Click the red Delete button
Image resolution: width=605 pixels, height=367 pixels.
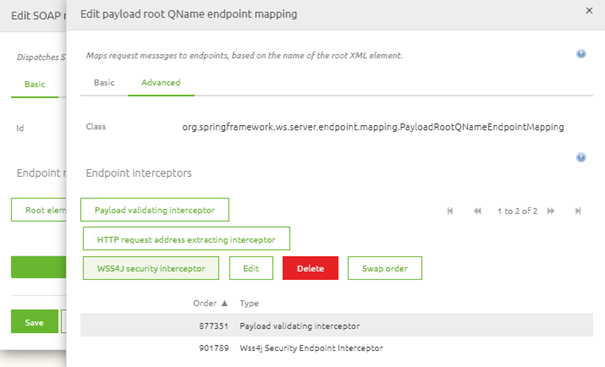pos(311,268)
